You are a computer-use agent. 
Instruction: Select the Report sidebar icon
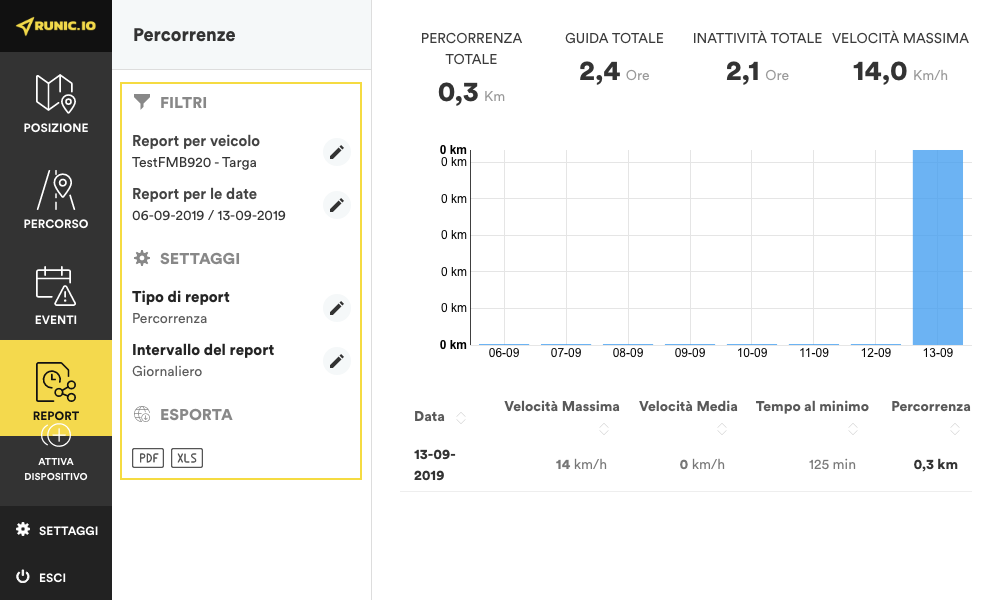56,383
